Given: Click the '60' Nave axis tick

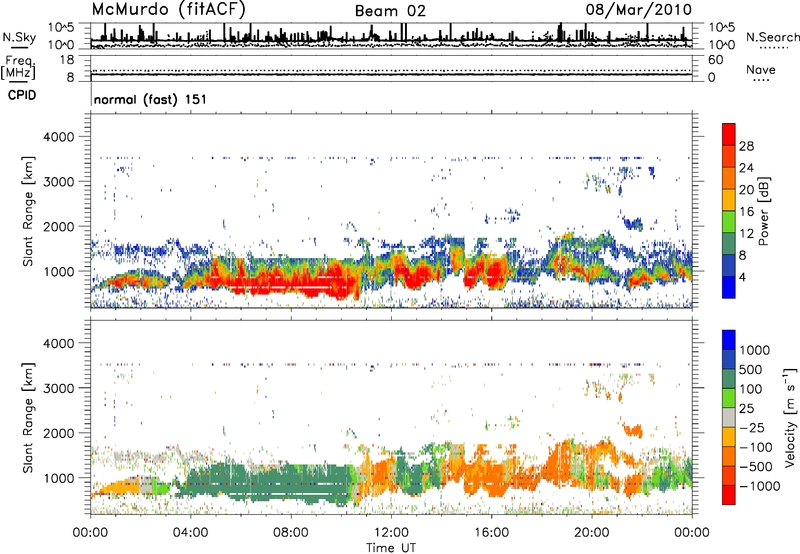Looking at the screenshot, I should point(715,60).
